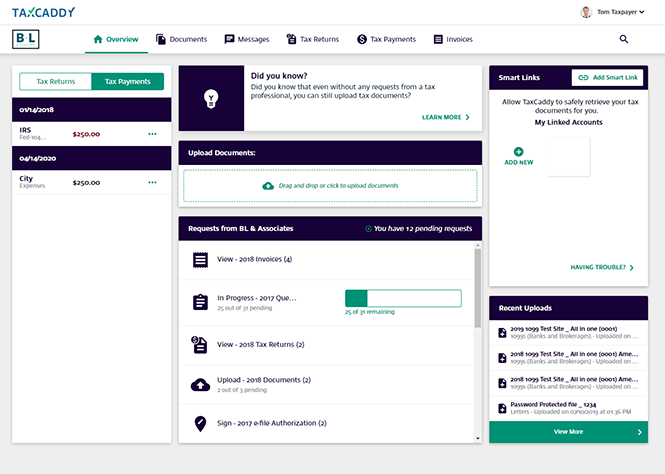Click the 01/14/2018 date header
The image size is (665, 474).
[x=92, y=110]
